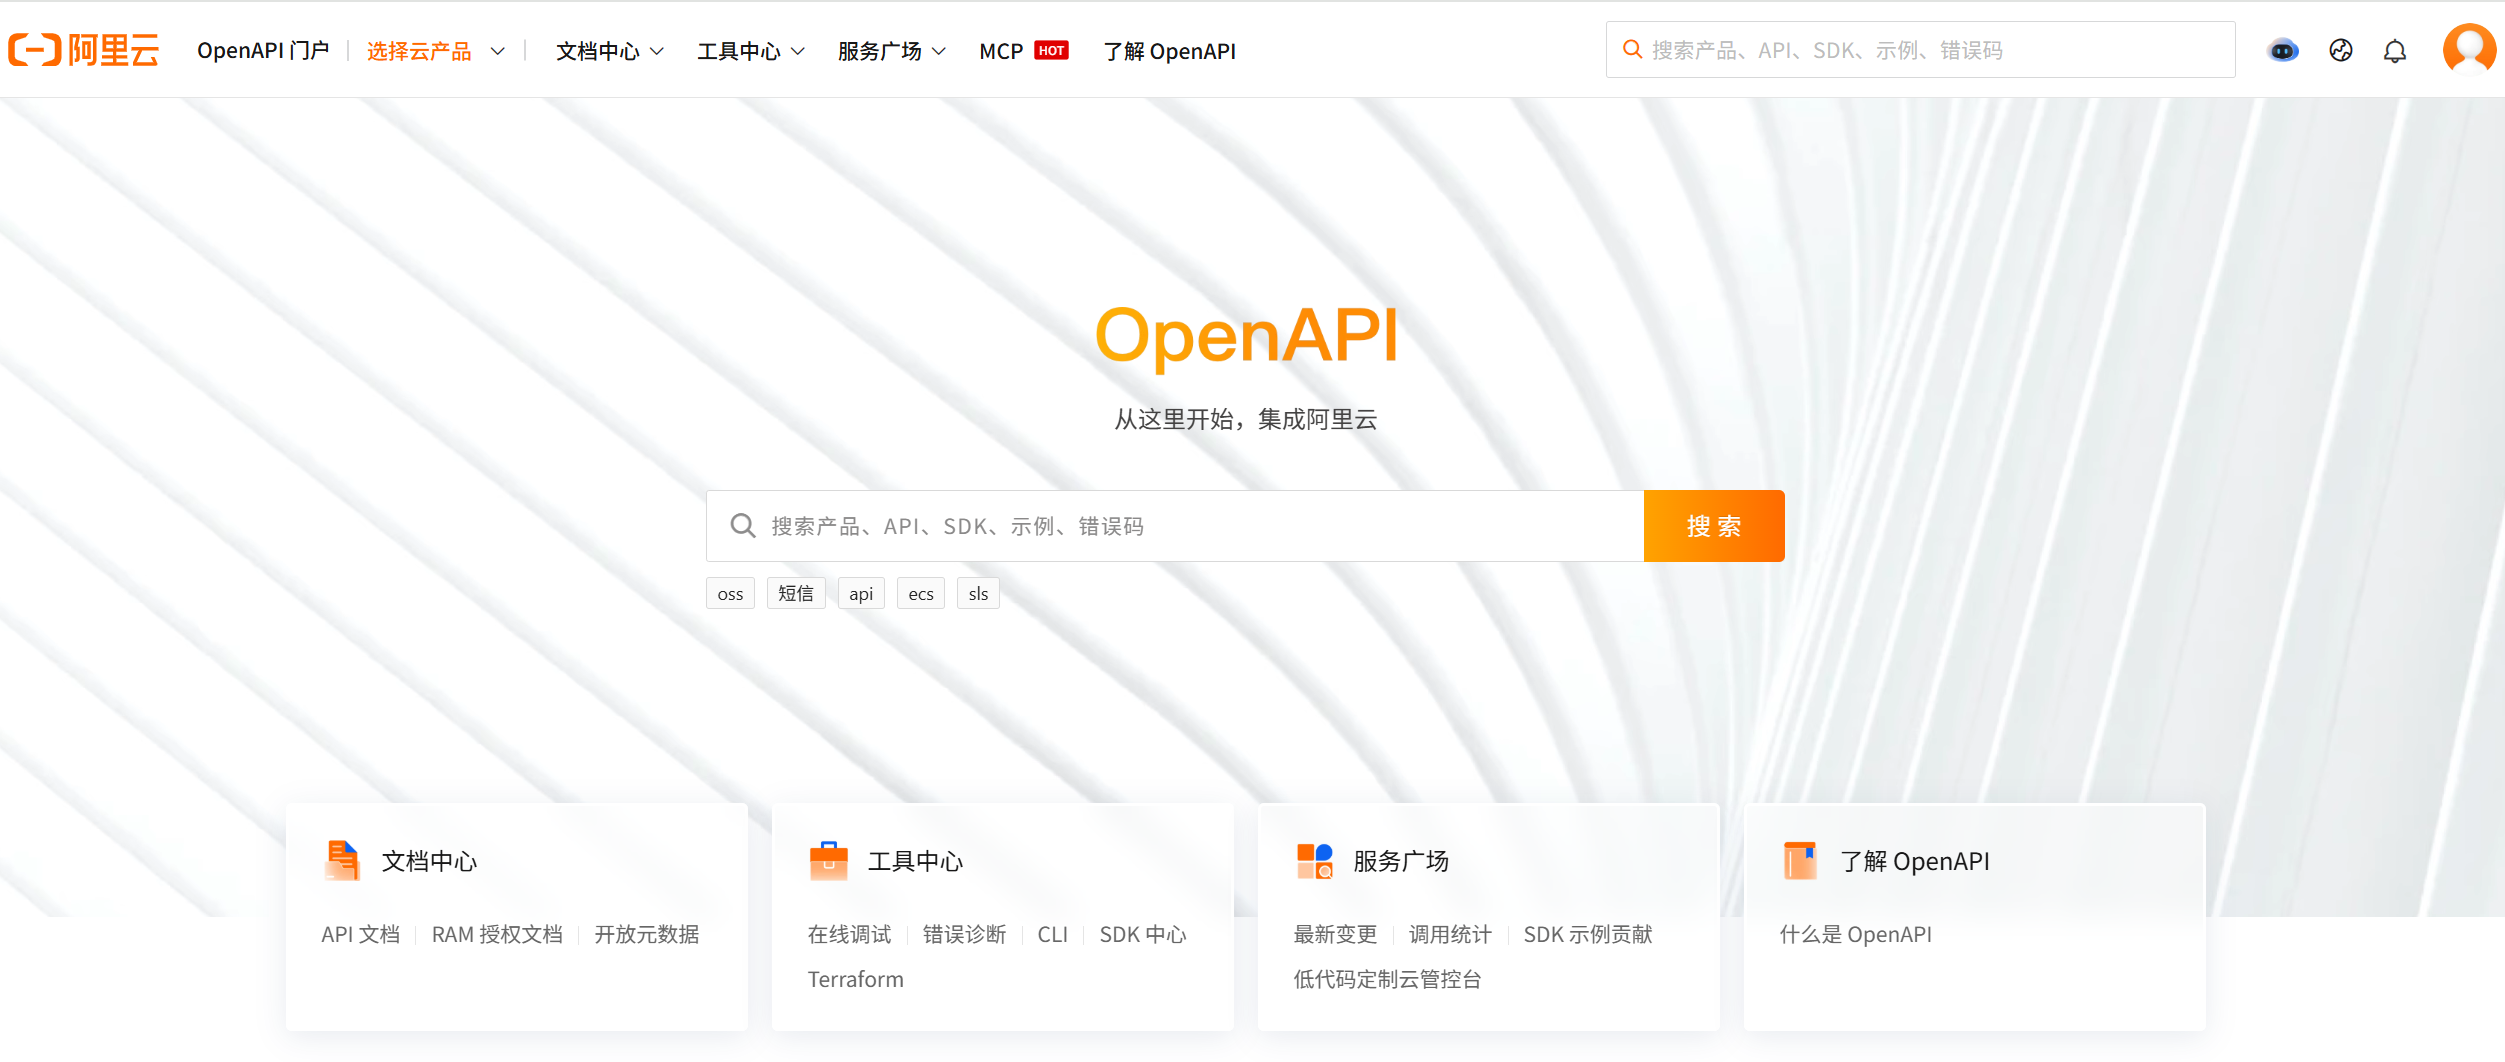
Task: Open the notification bell
Action: click(2395, 51)
